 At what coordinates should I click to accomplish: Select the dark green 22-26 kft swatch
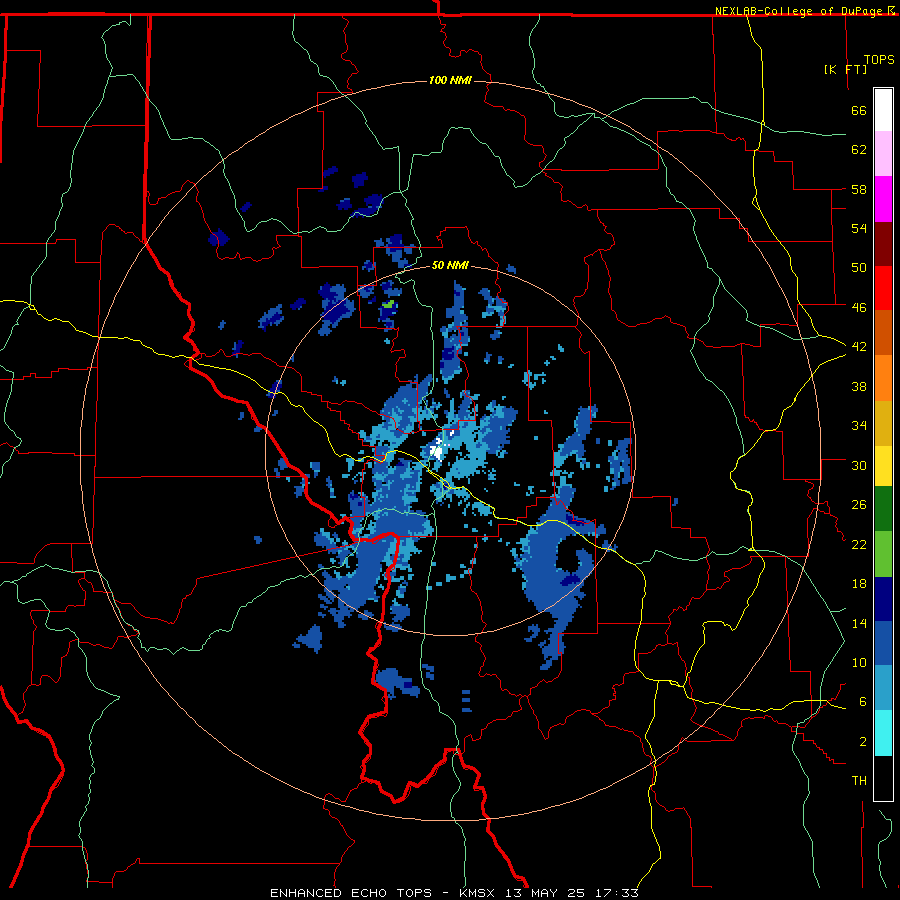tap(883, 509)
